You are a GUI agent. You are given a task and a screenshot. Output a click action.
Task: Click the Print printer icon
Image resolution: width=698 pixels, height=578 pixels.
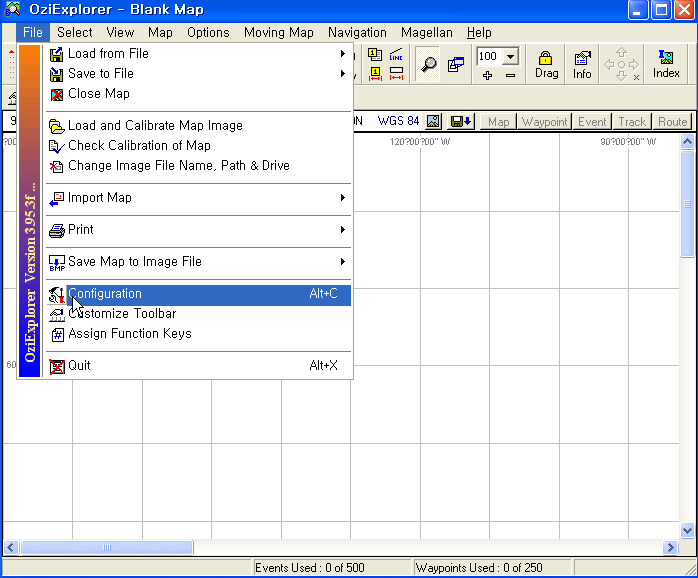point(57,231)
